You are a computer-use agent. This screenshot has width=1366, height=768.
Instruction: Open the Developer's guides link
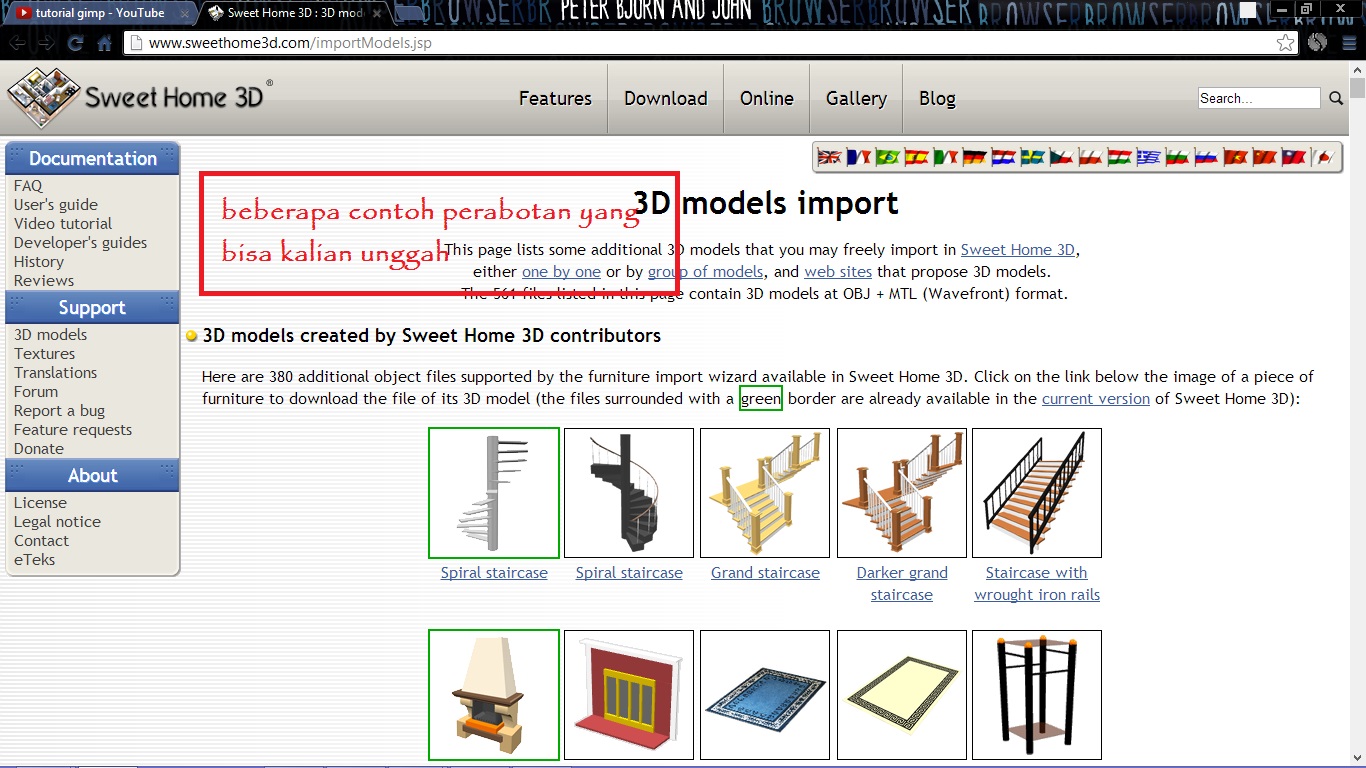point(80,242)
